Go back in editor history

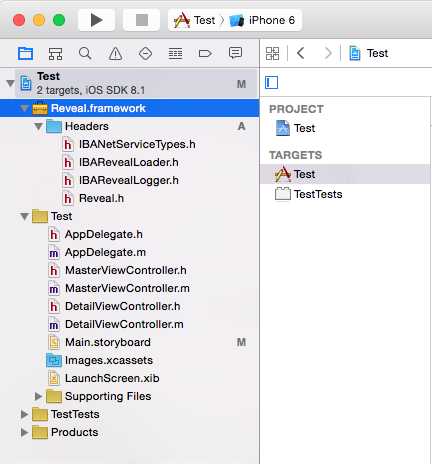pyautogui.click(x=301, y=53)
